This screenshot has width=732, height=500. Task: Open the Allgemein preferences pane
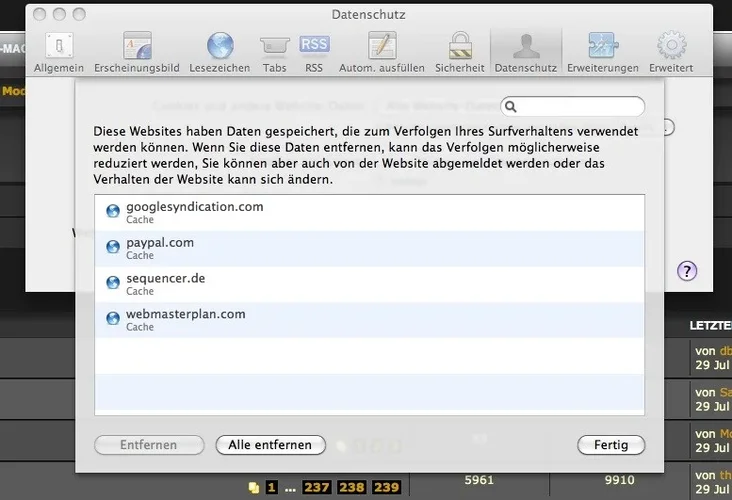click(x=59, y=52)
